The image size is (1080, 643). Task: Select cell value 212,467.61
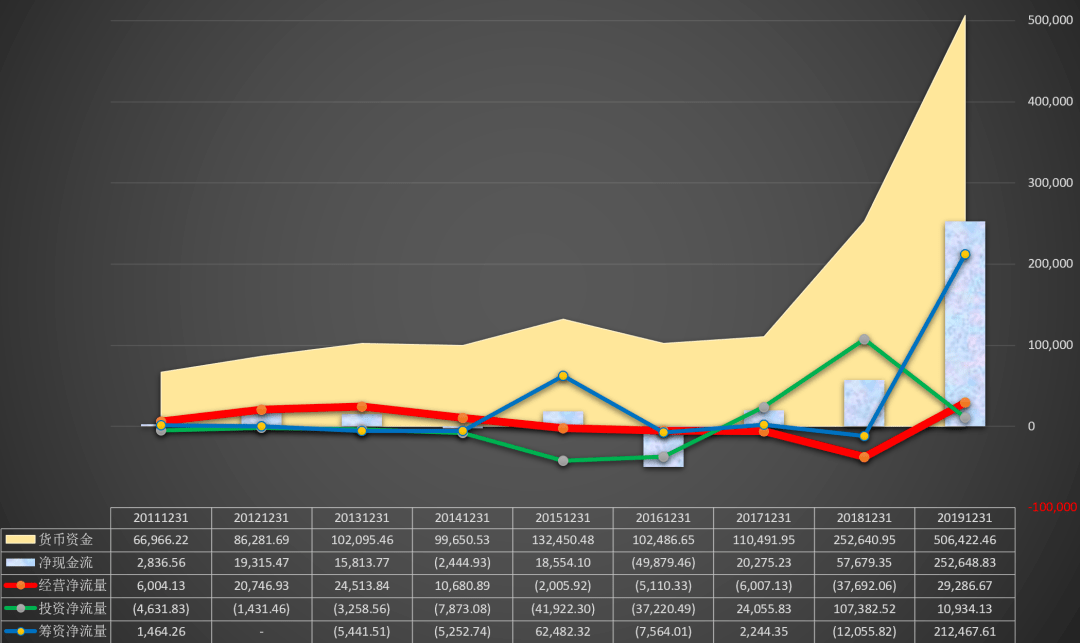click(x=964, y=632)
